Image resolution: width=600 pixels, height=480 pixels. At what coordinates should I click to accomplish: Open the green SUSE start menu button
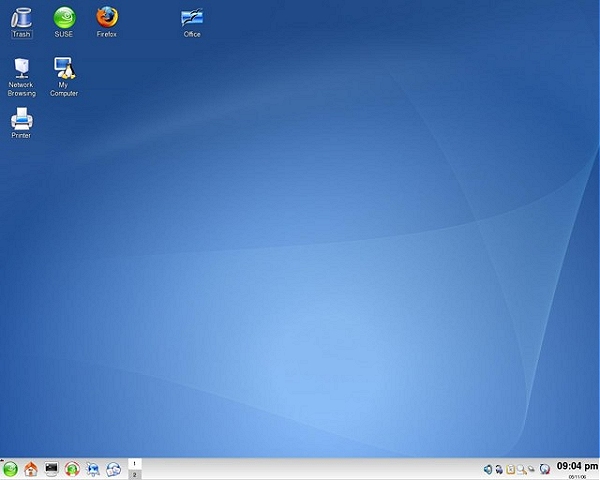point(10,469)
